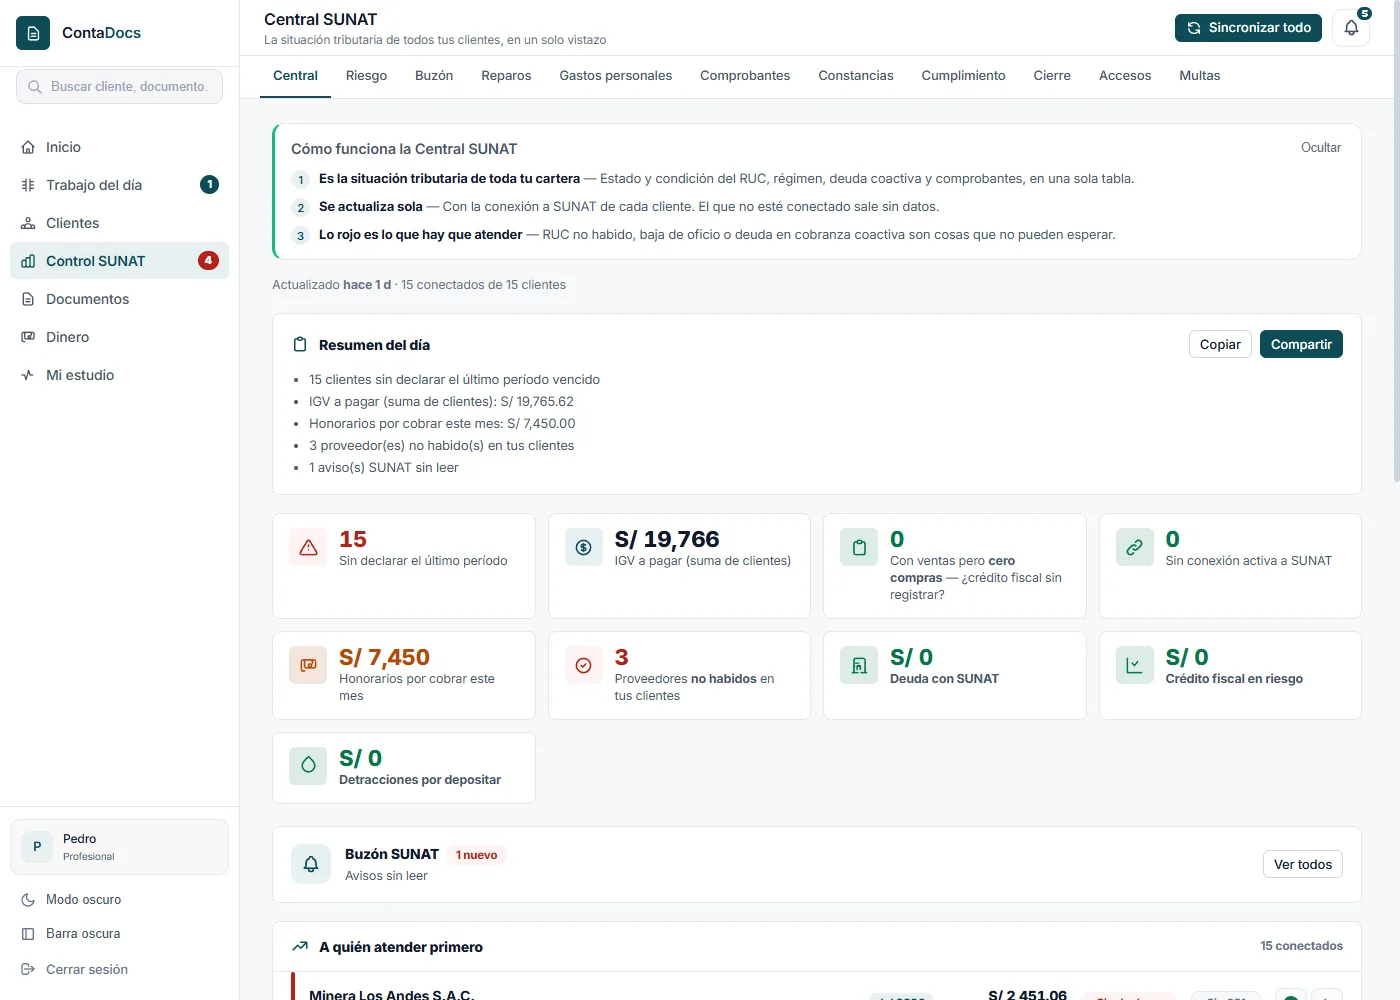Hide the Cómo funciona help panel
This screenshot has width=1400, height=1000.
pos(1321,147)
